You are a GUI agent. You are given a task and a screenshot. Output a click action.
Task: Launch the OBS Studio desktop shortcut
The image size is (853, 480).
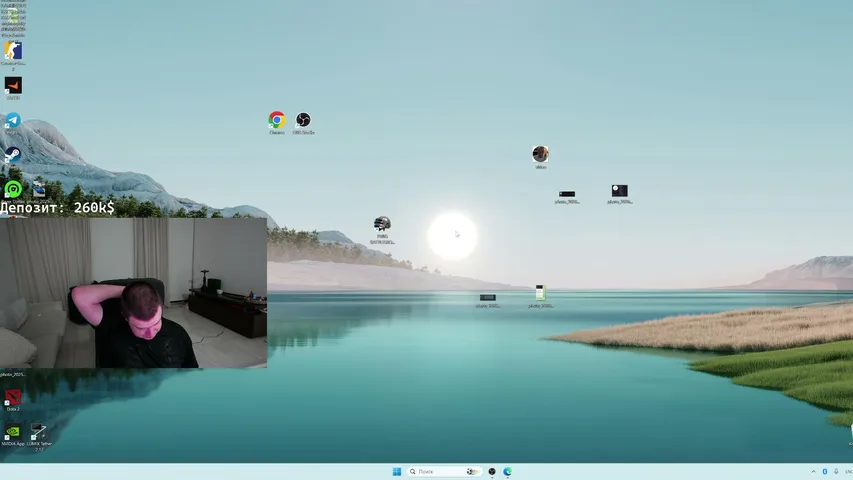click(x=303, y=120)
